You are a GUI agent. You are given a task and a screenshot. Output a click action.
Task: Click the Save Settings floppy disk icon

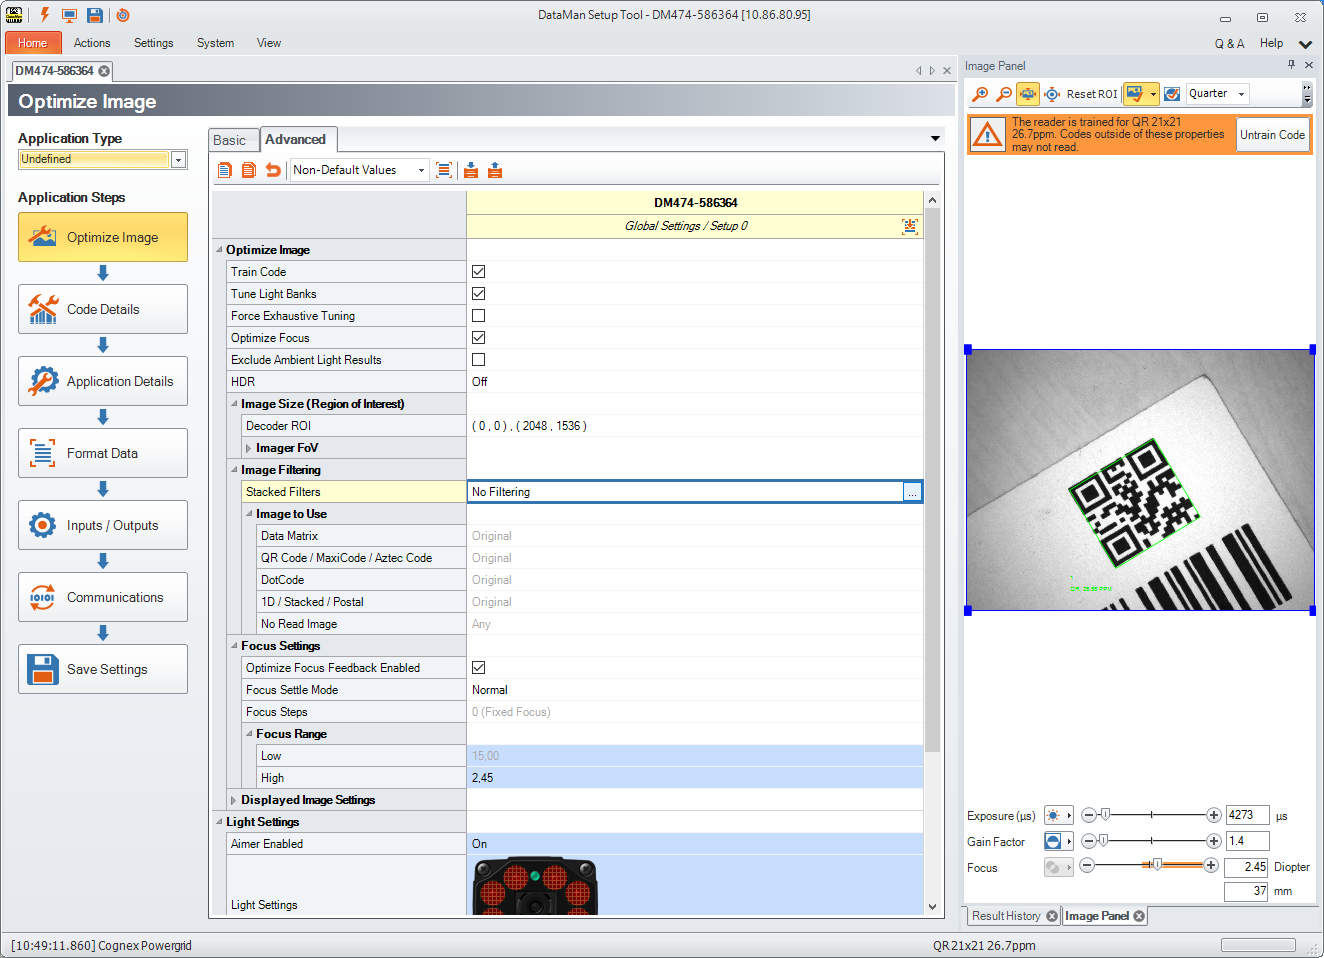point(43,669)
